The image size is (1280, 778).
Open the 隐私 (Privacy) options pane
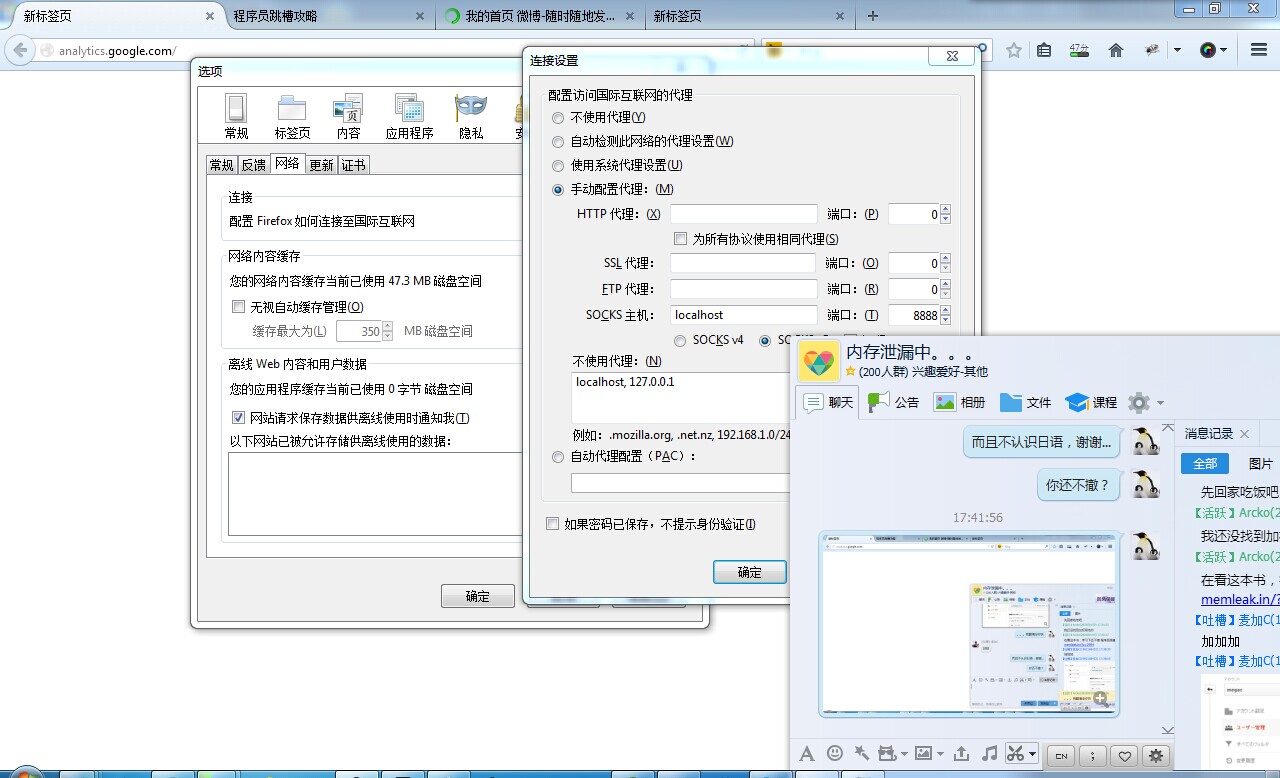(470, 115)
